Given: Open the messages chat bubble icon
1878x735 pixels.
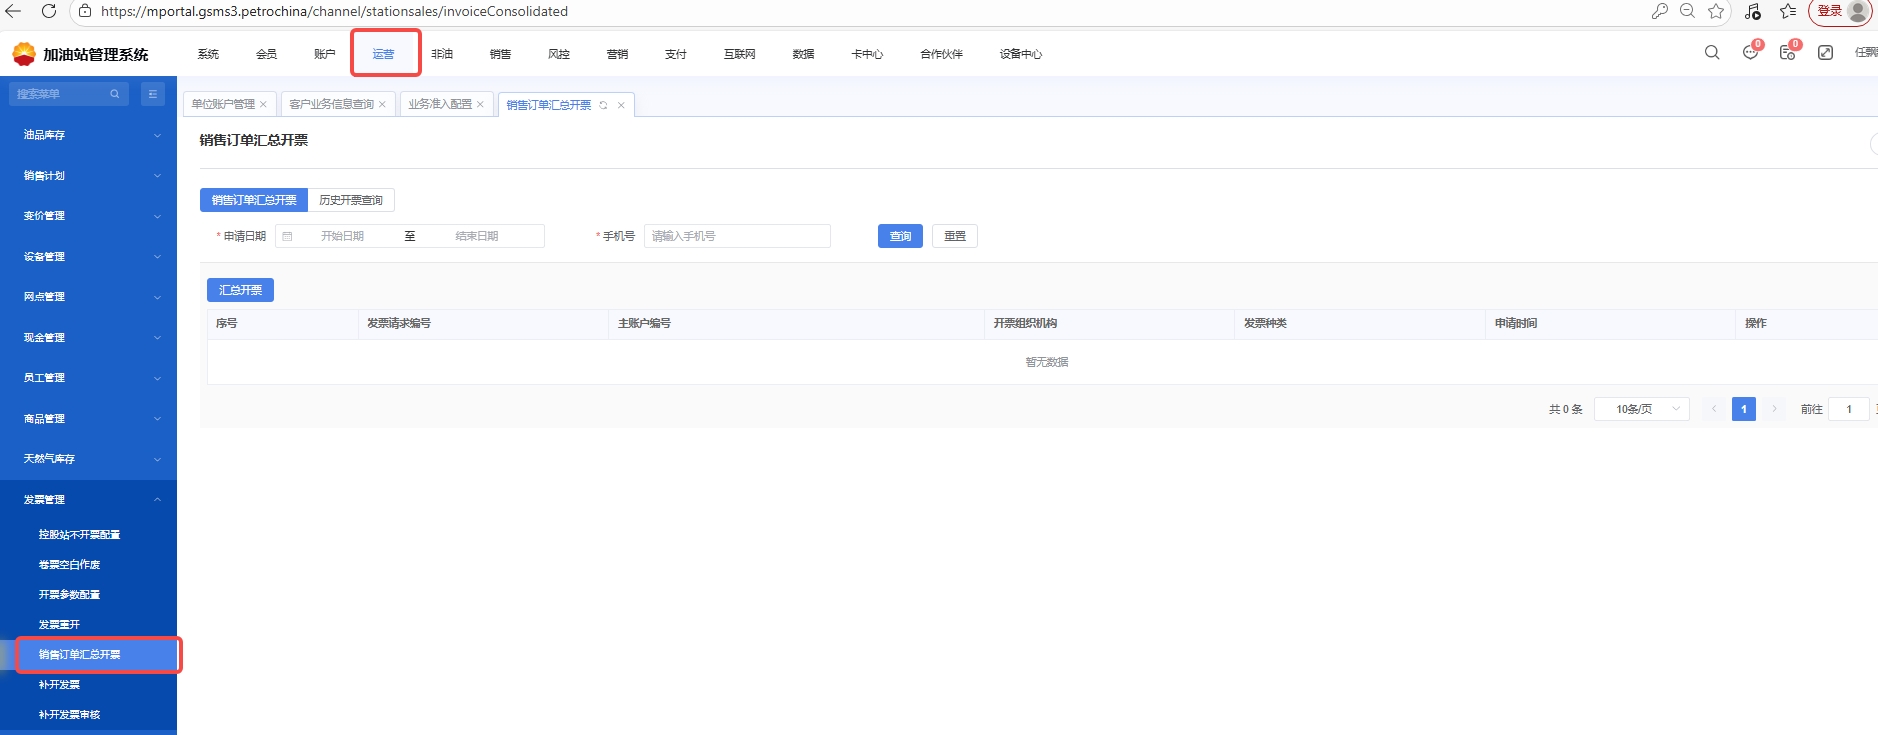Looking at the screenshot, I should (1750, 53).
